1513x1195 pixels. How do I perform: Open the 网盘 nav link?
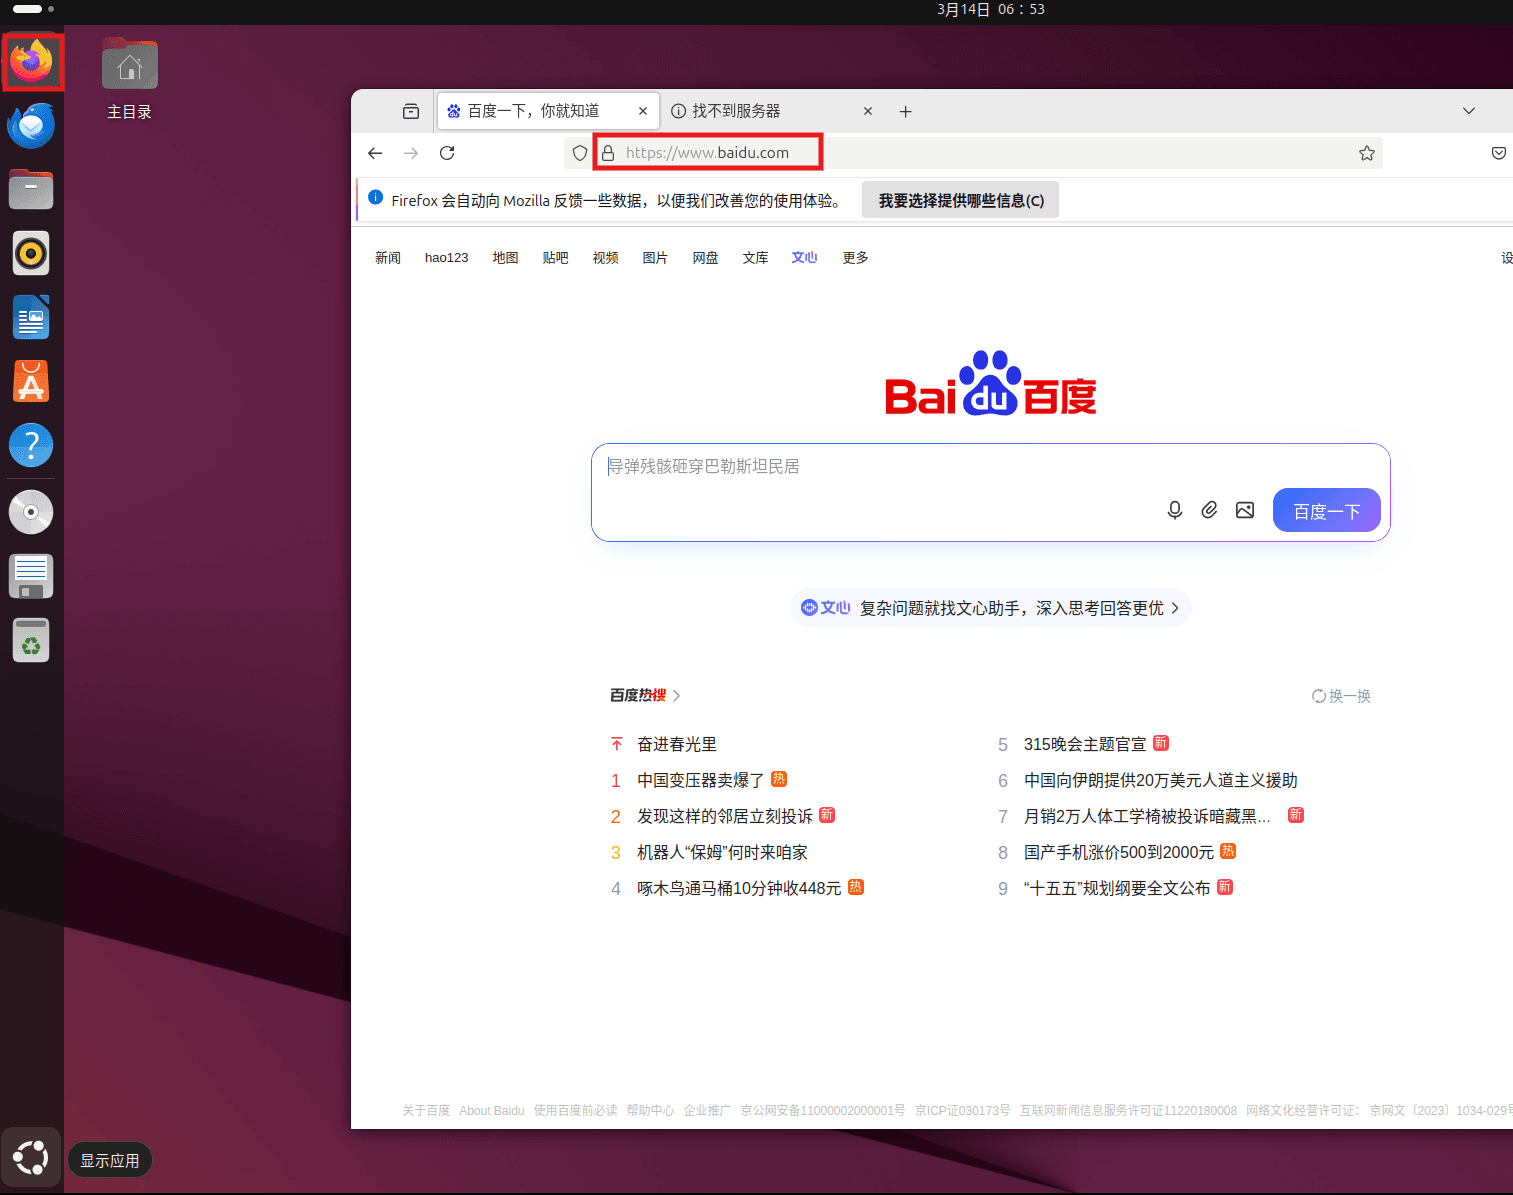705,258
